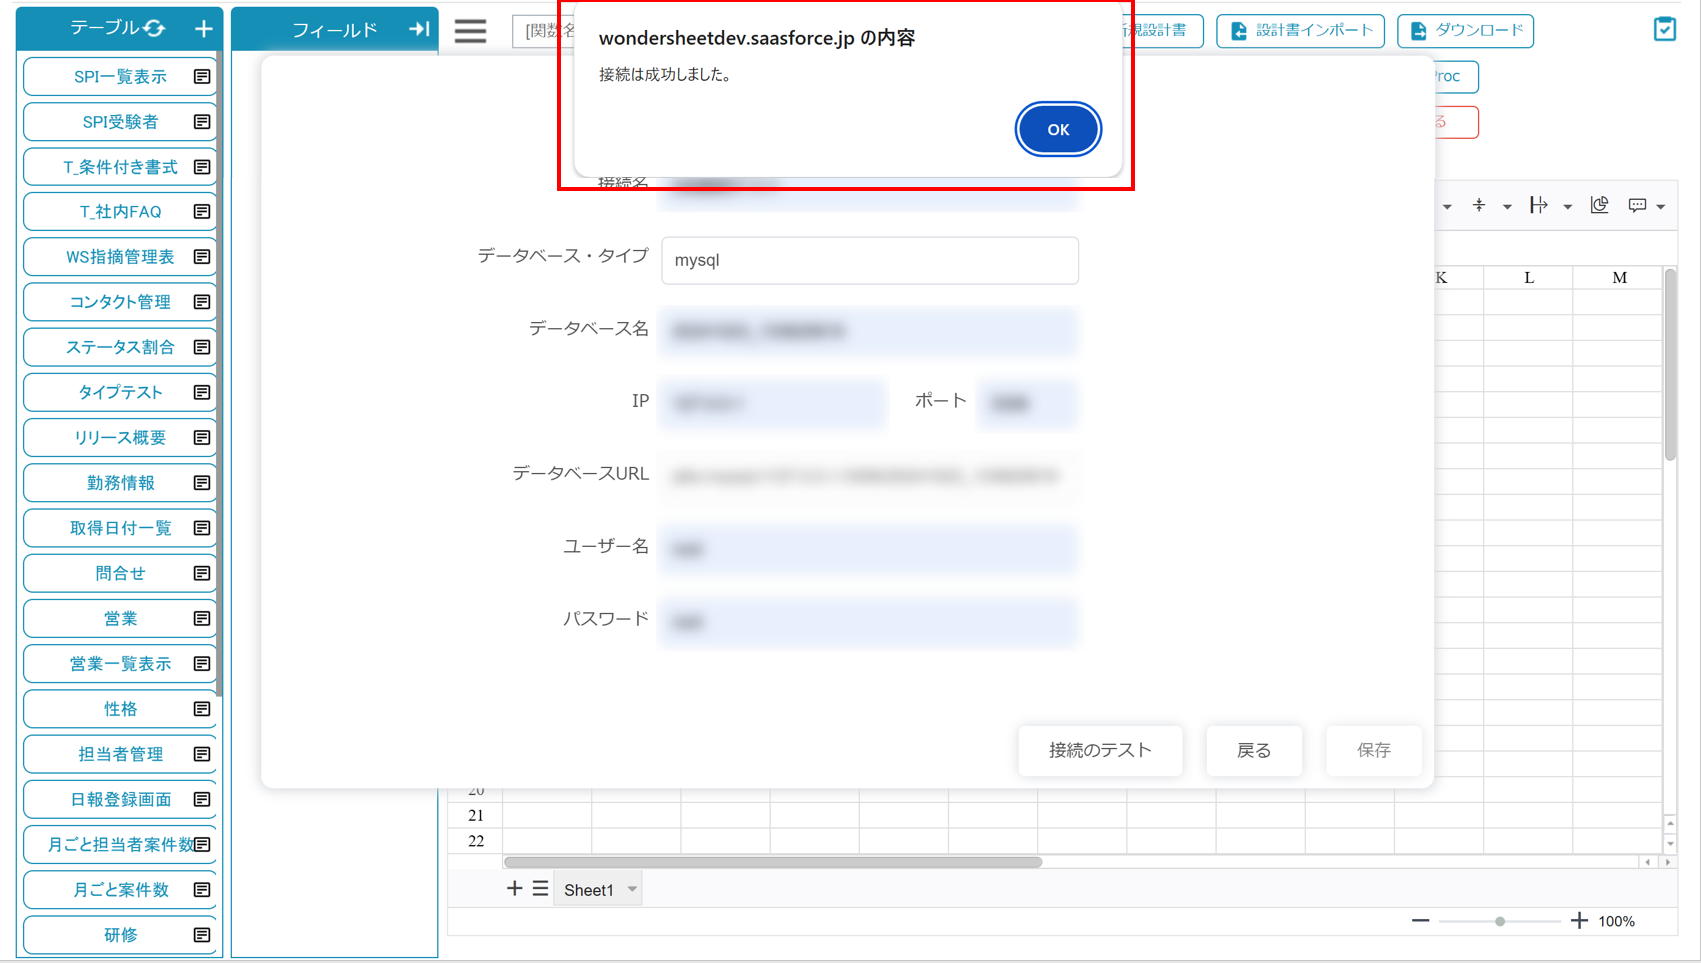Open the 日報登録画面 table
Screen dimensions: 1701x963
120,800
